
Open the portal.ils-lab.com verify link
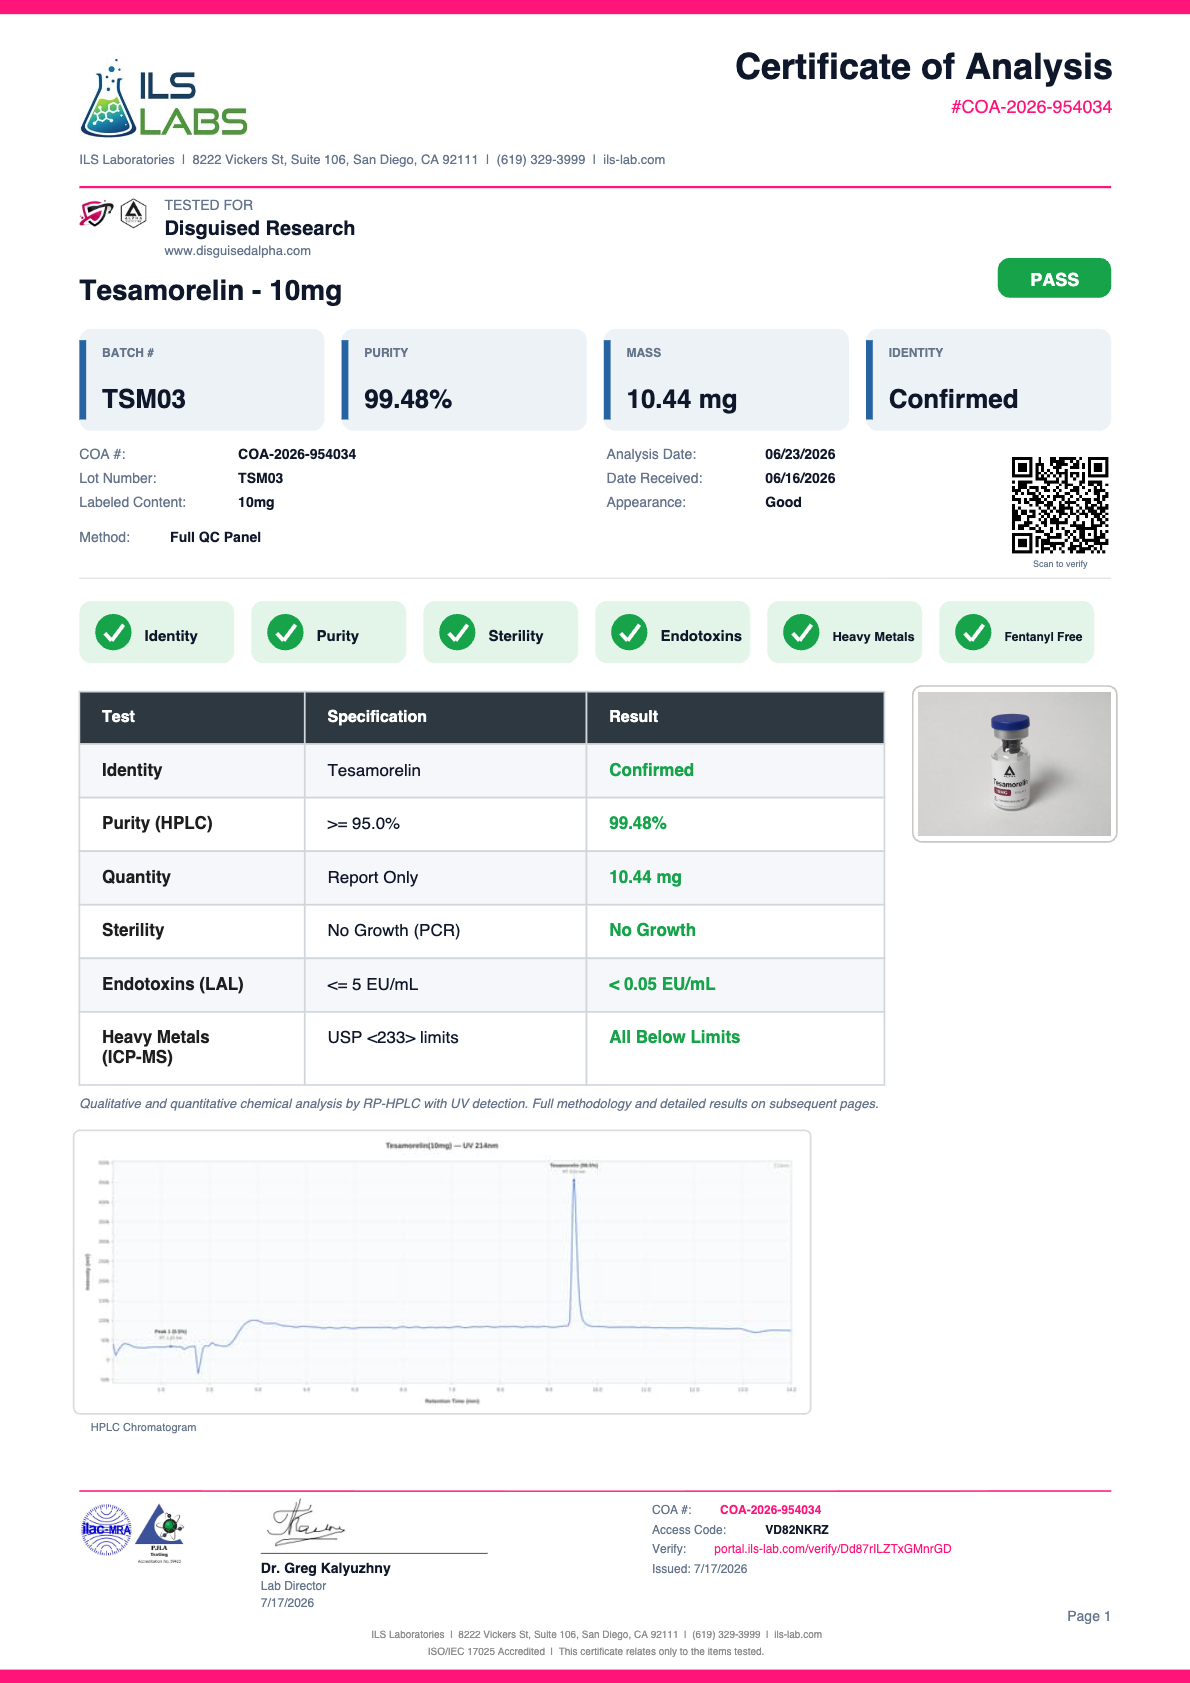coord(832,1549)
